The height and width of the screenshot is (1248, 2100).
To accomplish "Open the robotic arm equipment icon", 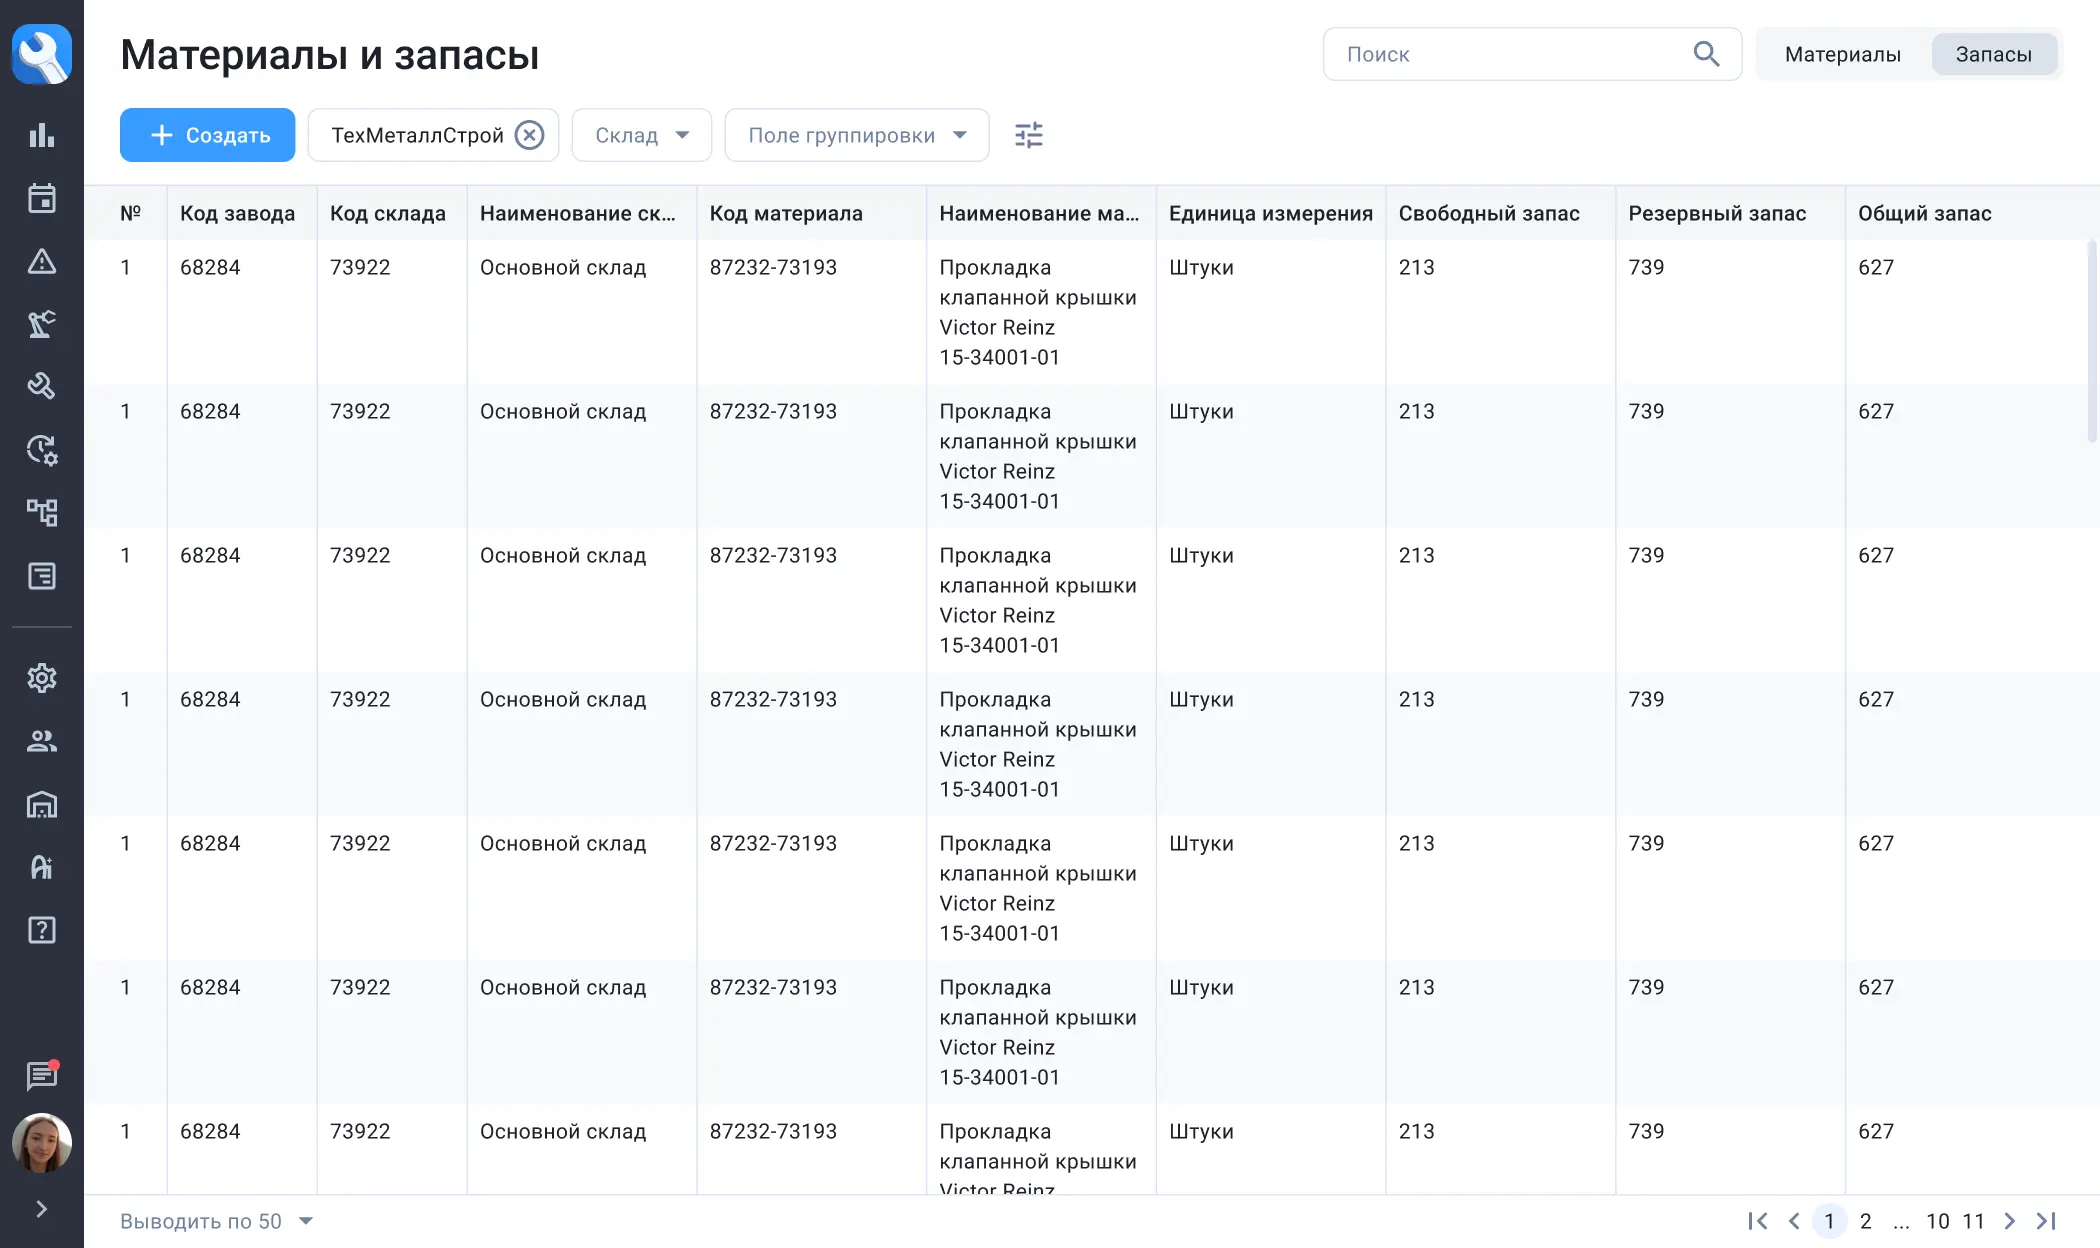I will [41, 324].
